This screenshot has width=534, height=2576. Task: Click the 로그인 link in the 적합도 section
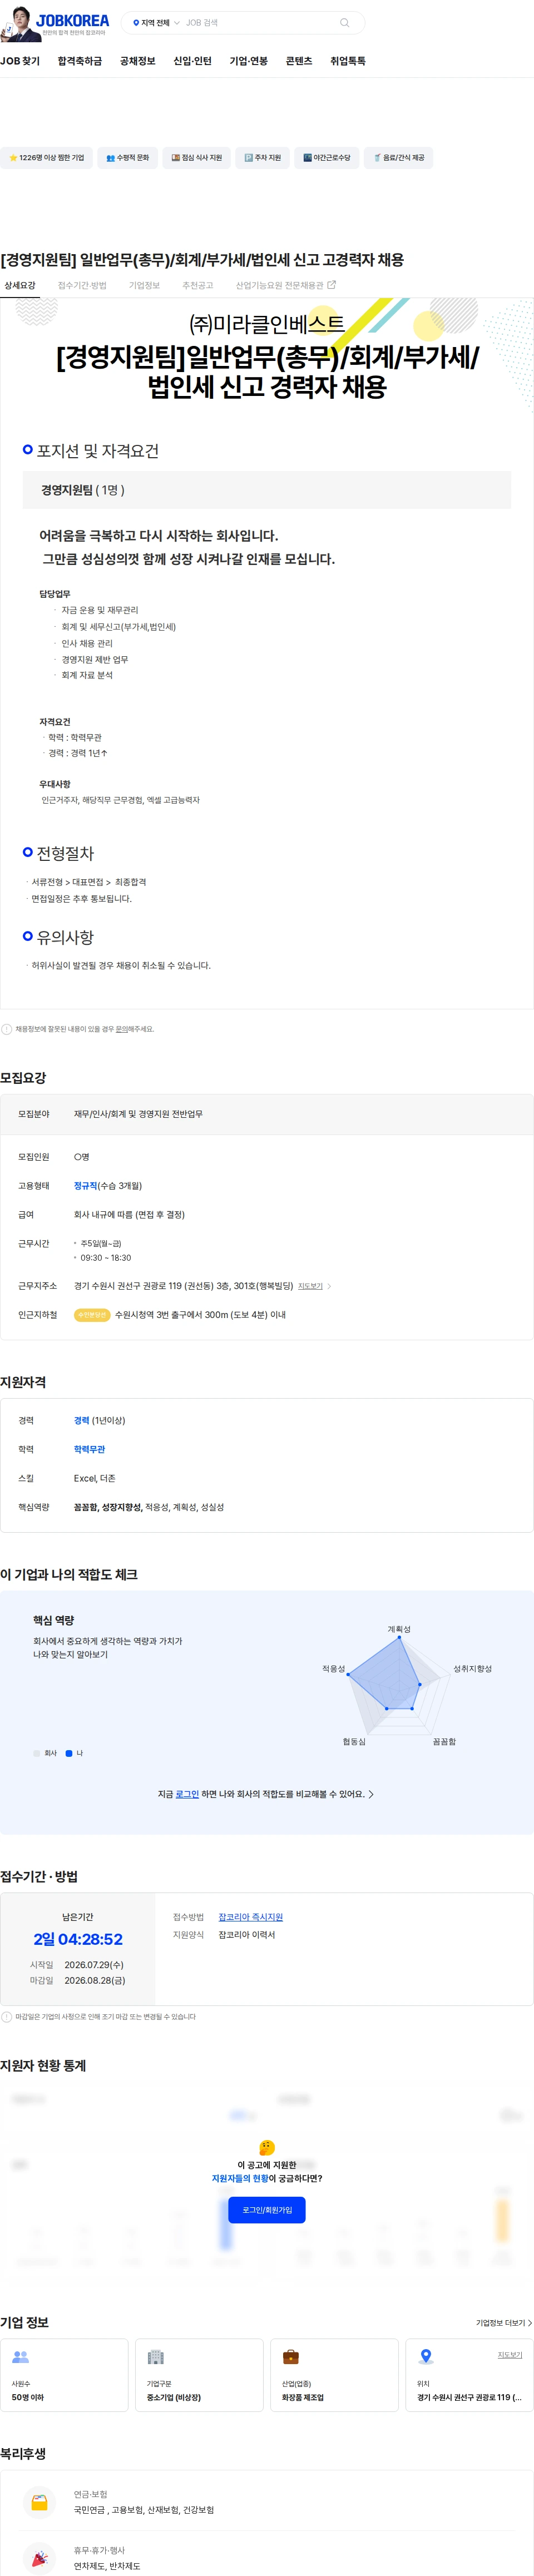[x=187, y=1794]
